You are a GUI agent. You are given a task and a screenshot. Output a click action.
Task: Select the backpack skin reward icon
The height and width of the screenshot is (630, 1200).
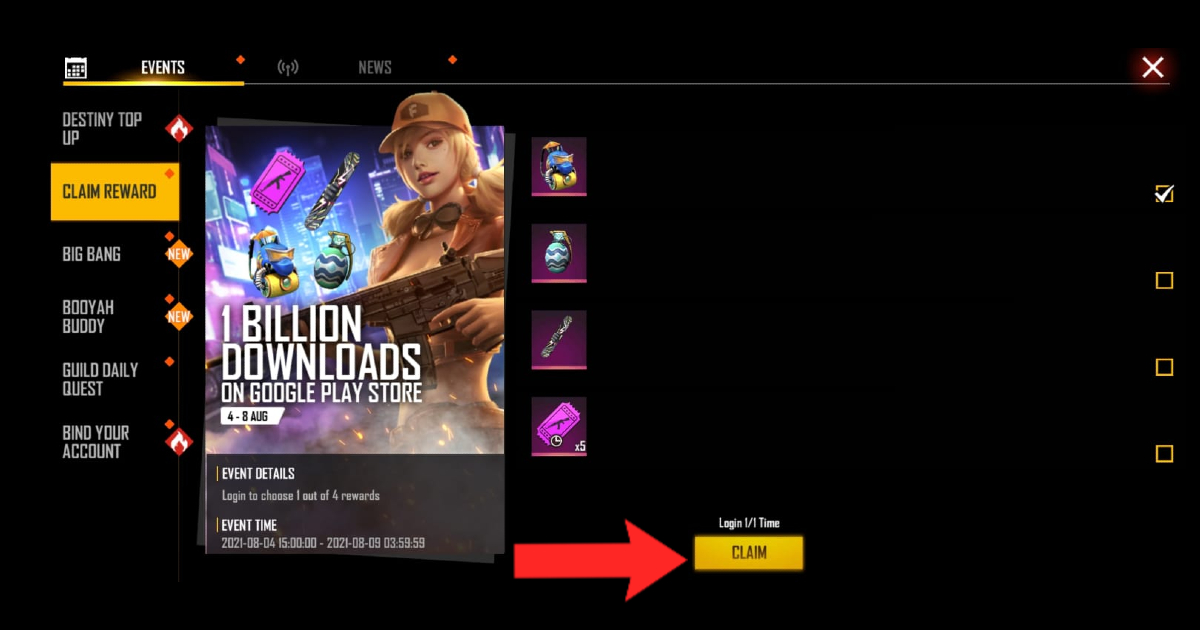[559, 166]
